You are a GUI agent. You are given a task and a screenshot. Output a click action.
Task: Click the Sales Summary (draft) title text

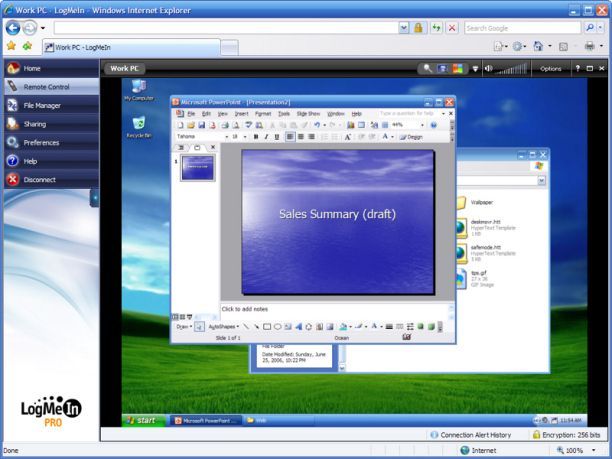(x=337, y=214)
